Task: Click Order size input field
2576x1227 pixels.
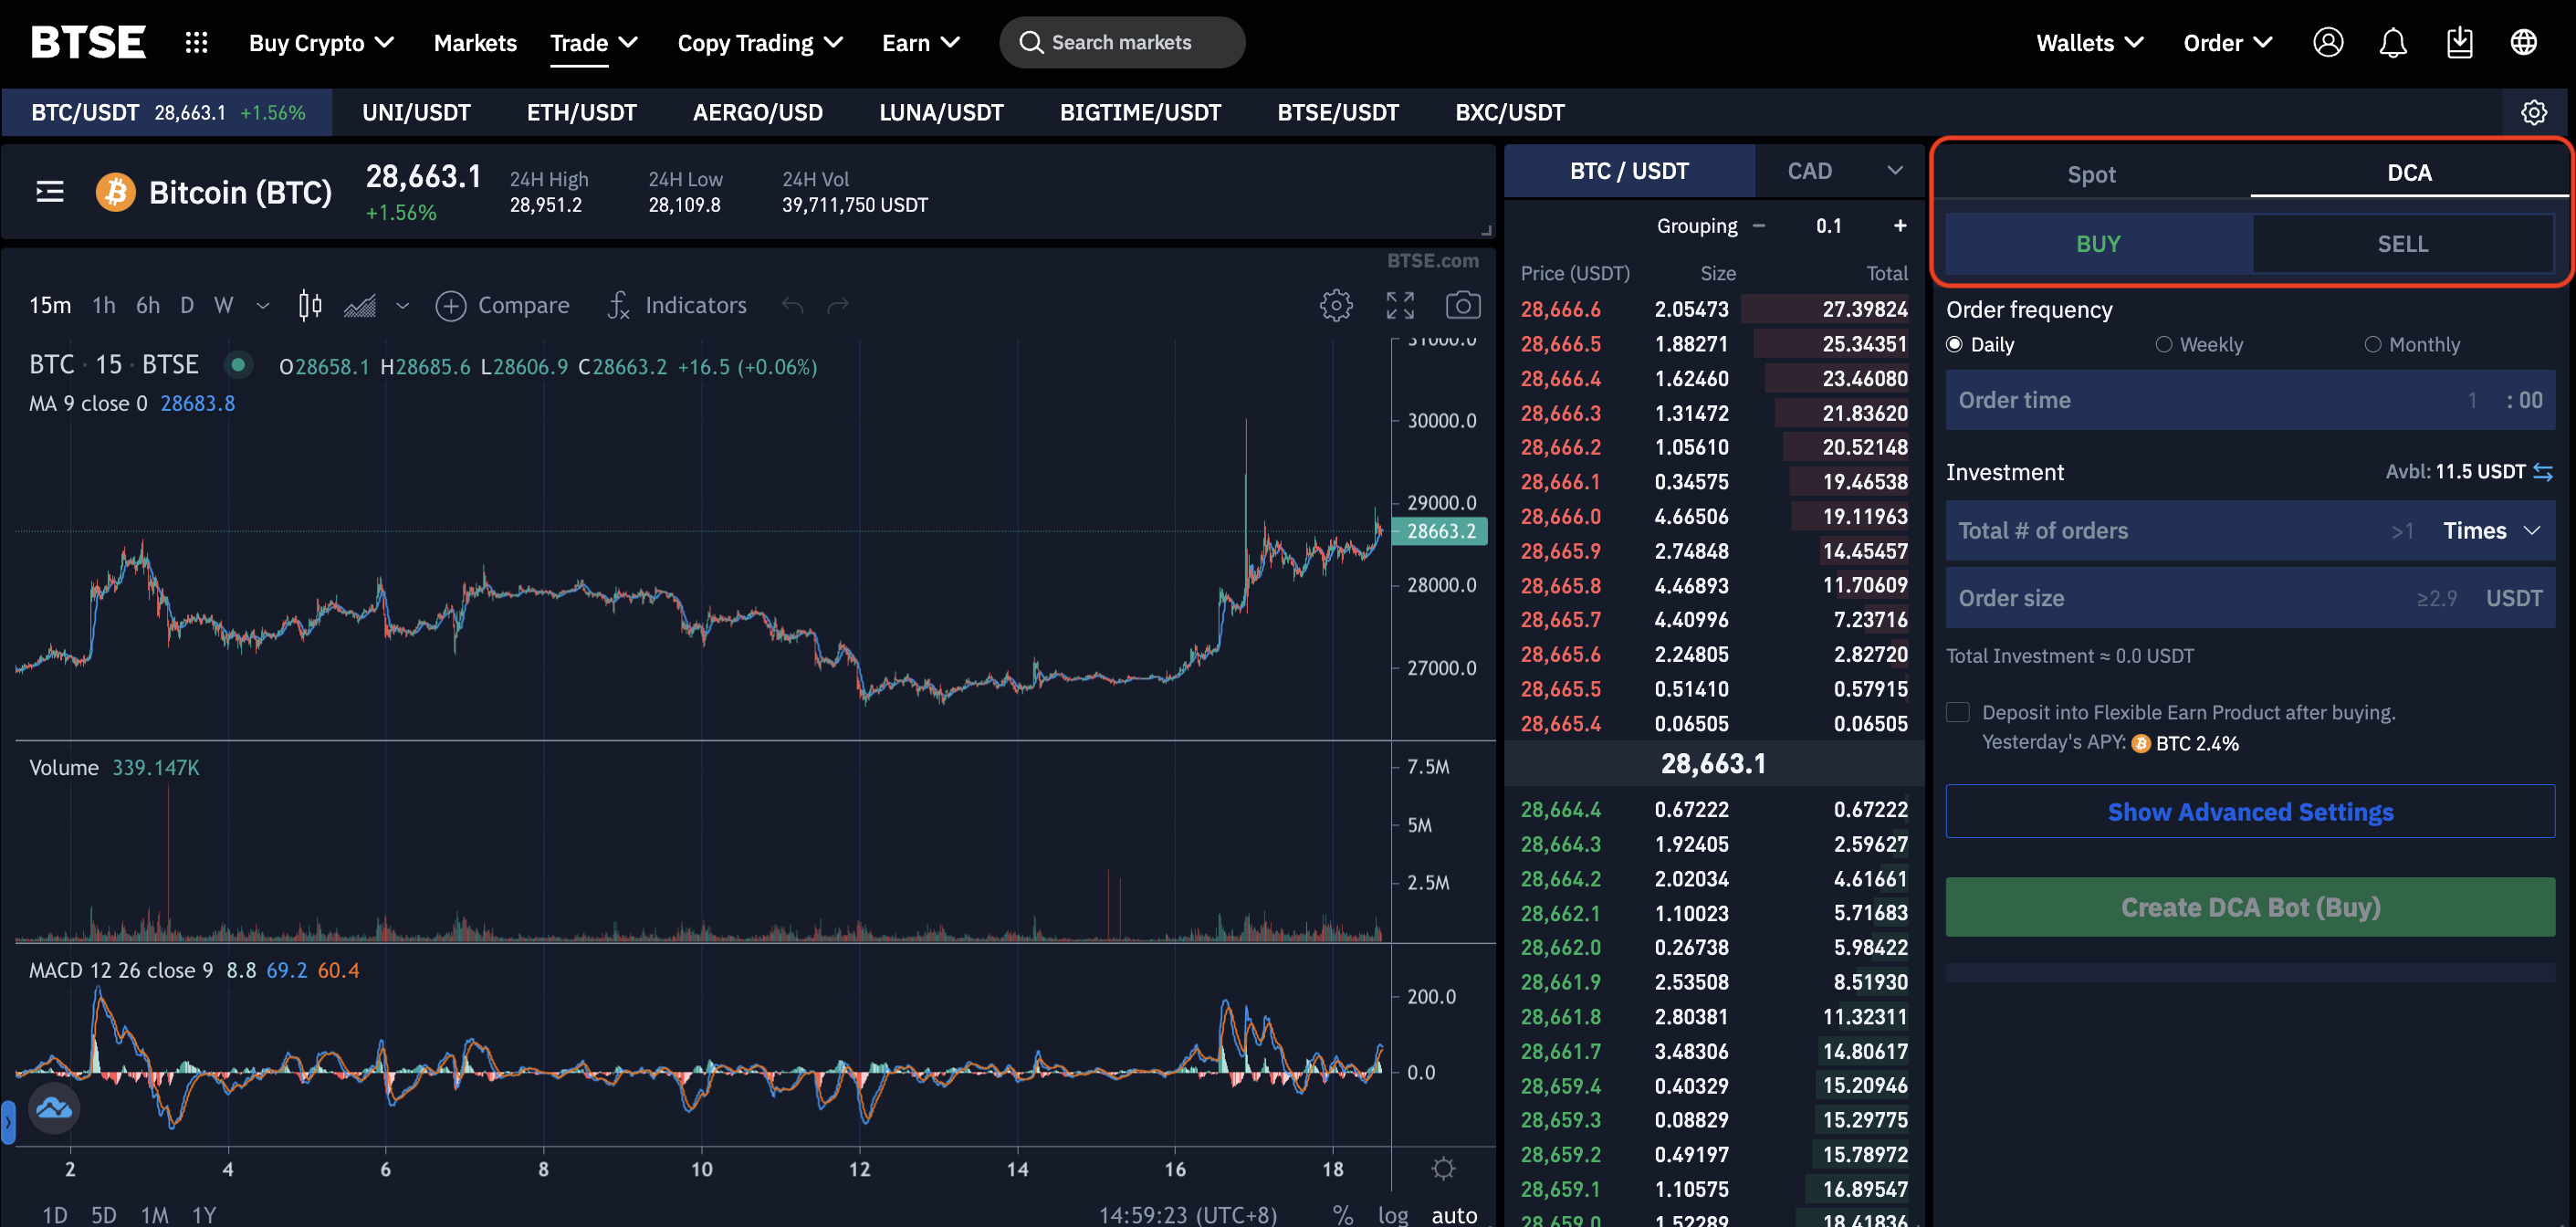Action: coord(2250,598)
